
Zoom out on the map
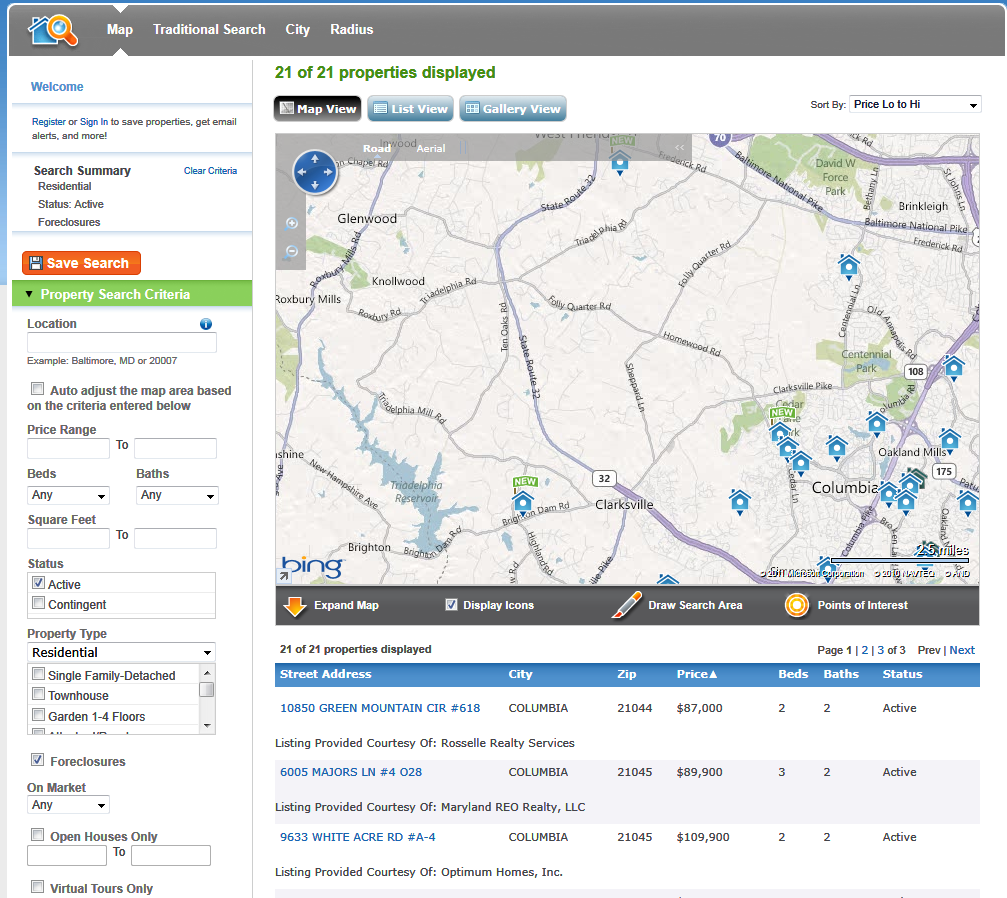292,251
